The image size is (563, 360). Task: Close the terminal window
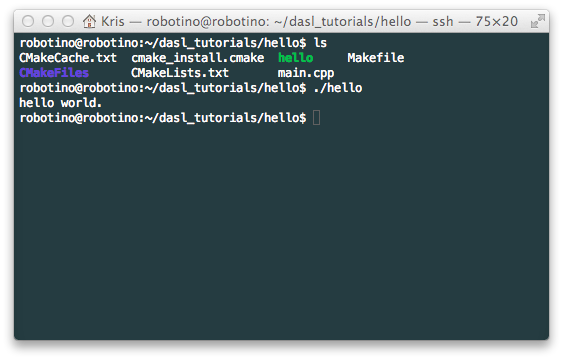click(28, 21)
